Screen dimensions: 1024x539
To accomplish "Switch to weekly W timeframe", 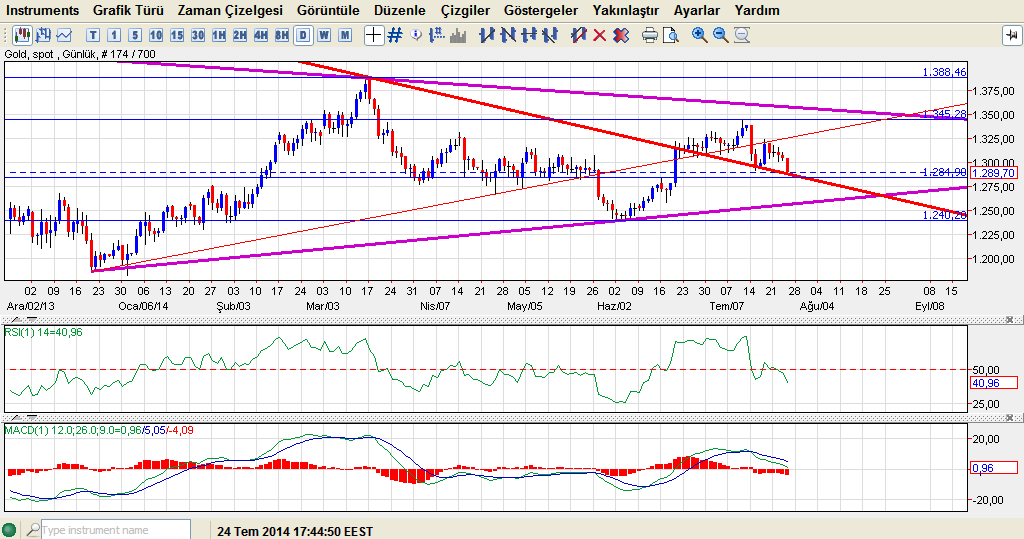I will pyautogui.click(x=324, y=35).
